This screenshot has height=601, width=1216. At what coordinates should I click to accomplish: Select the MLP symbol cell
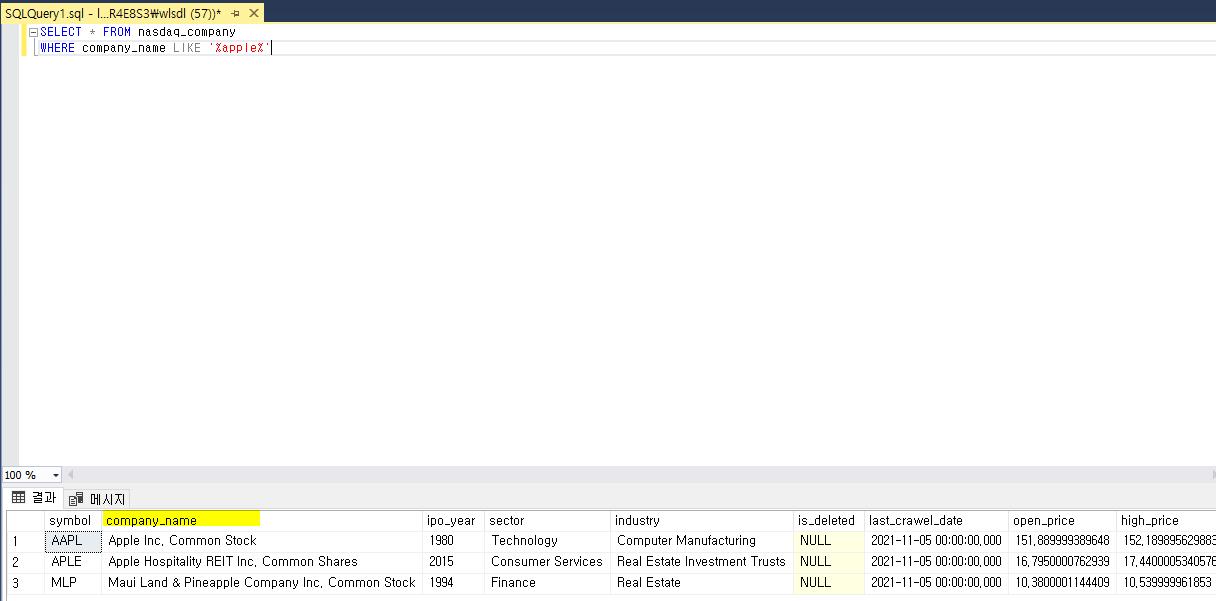[73, 583]
